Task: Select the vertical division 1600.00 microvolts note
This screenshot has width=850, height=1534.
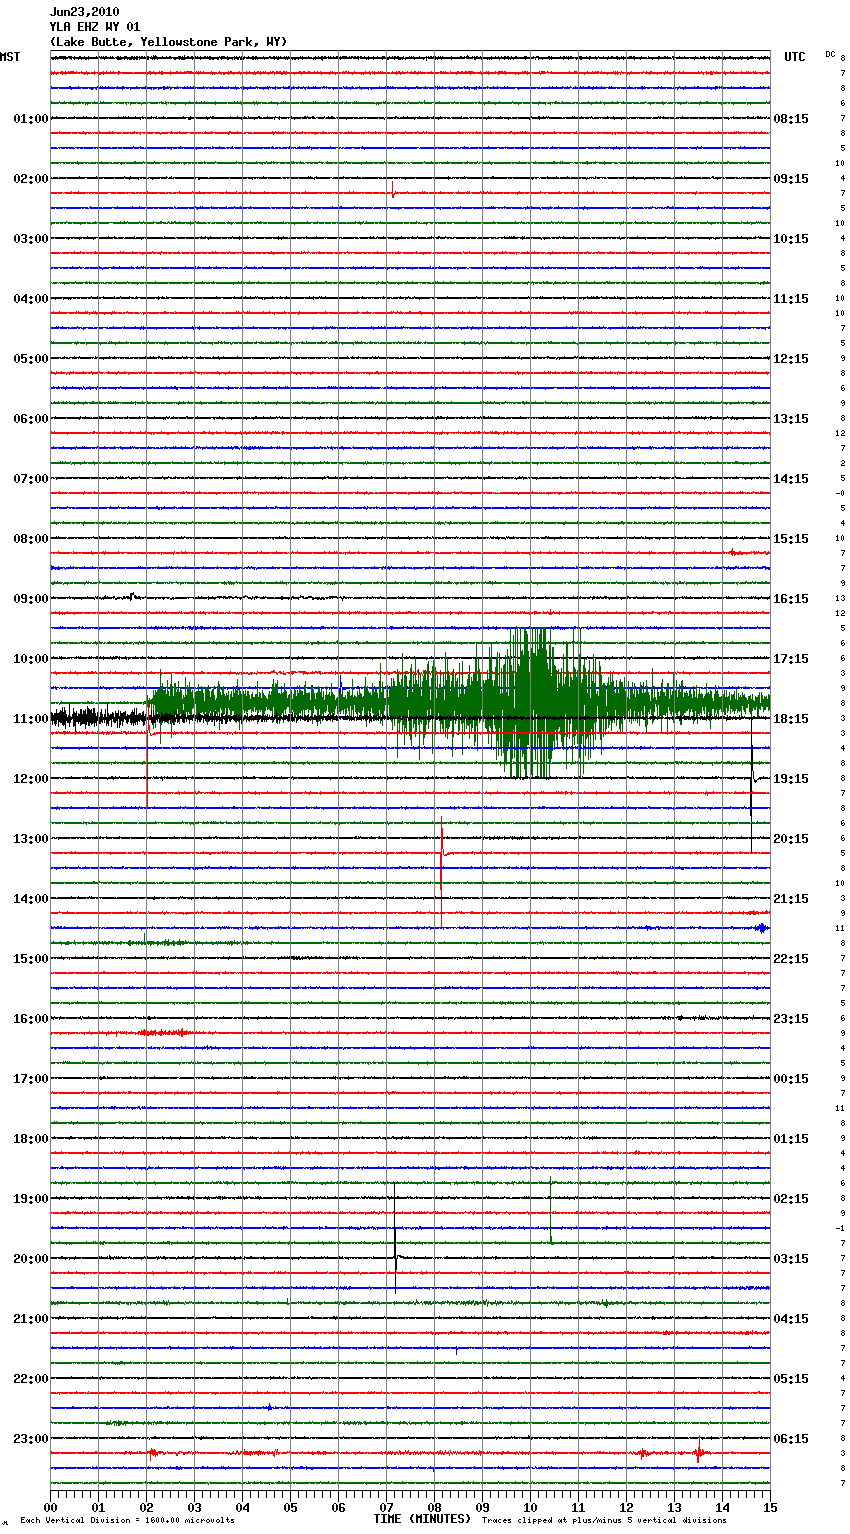Action: coord(127,1521)
